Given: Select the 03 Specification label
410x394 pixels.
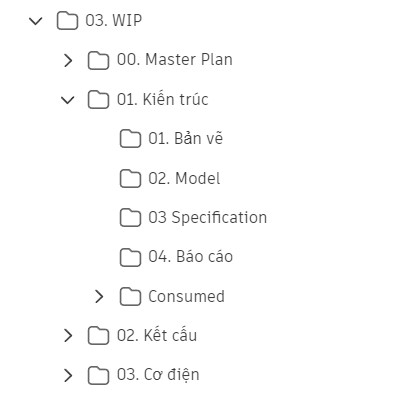Looking at the screenshot, I should point(208,218).
